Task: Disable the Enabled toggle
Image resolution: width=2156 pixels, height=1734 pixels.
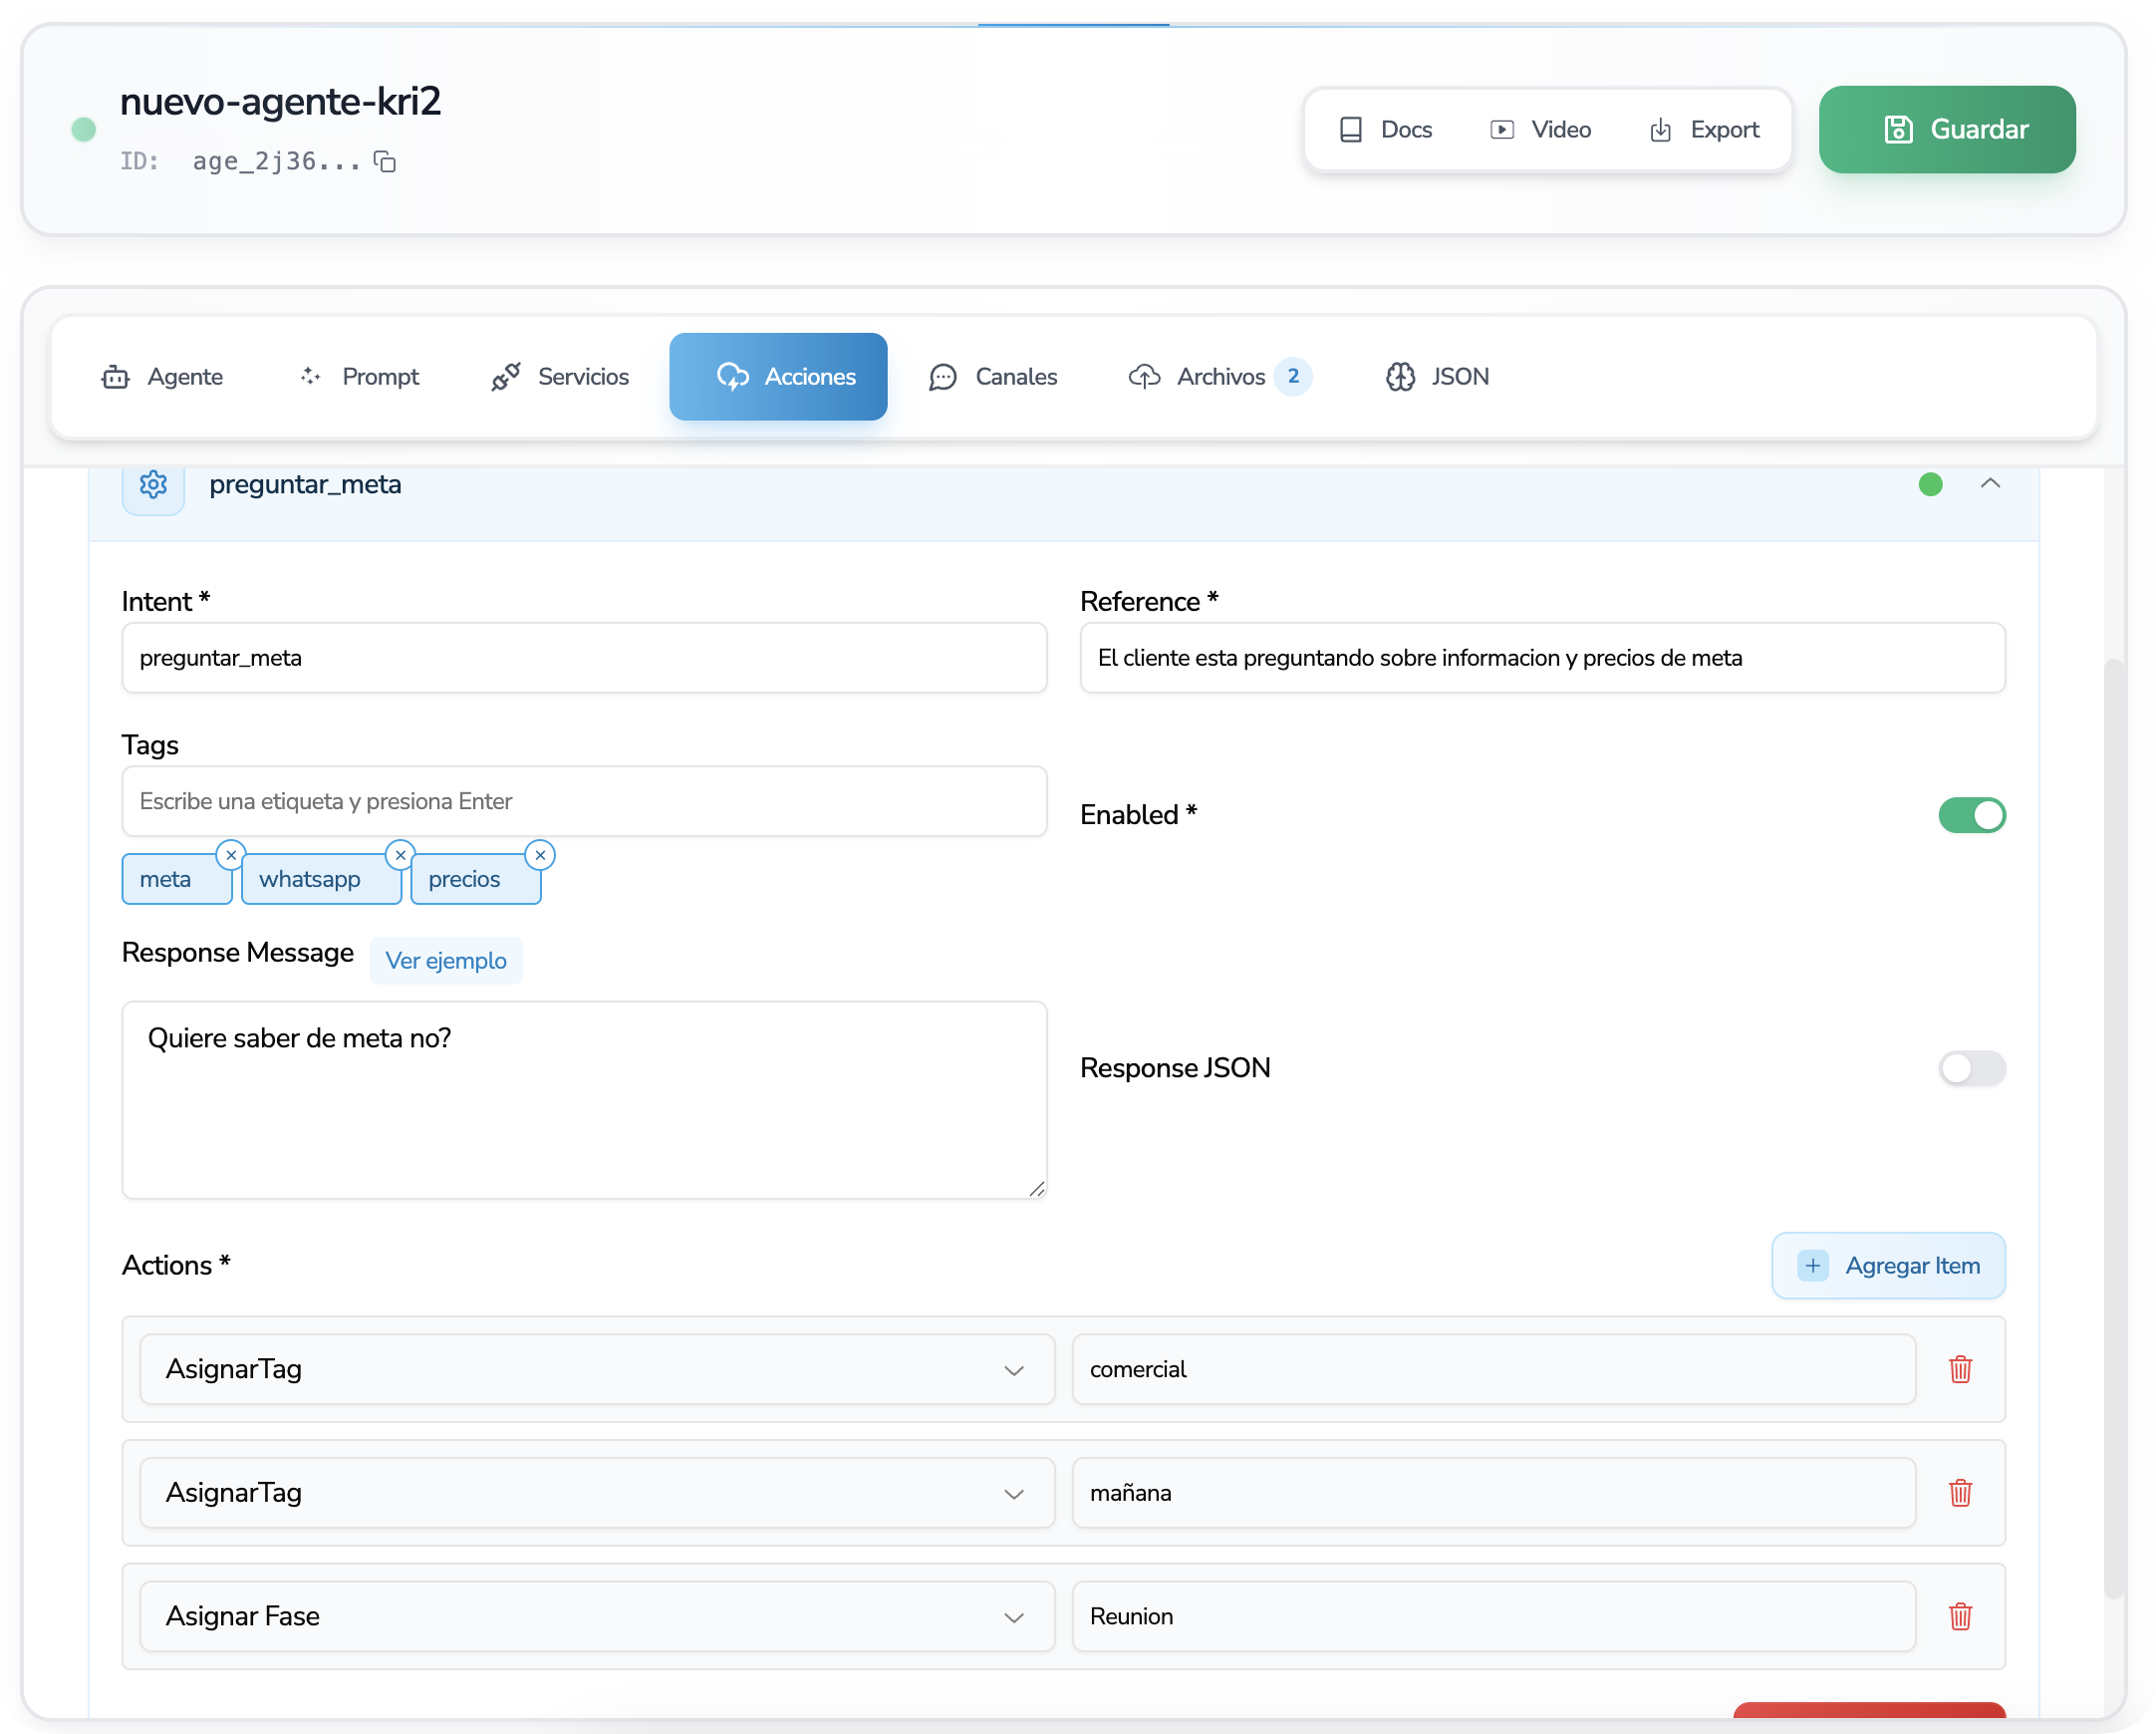Action: click(1971, 815)
